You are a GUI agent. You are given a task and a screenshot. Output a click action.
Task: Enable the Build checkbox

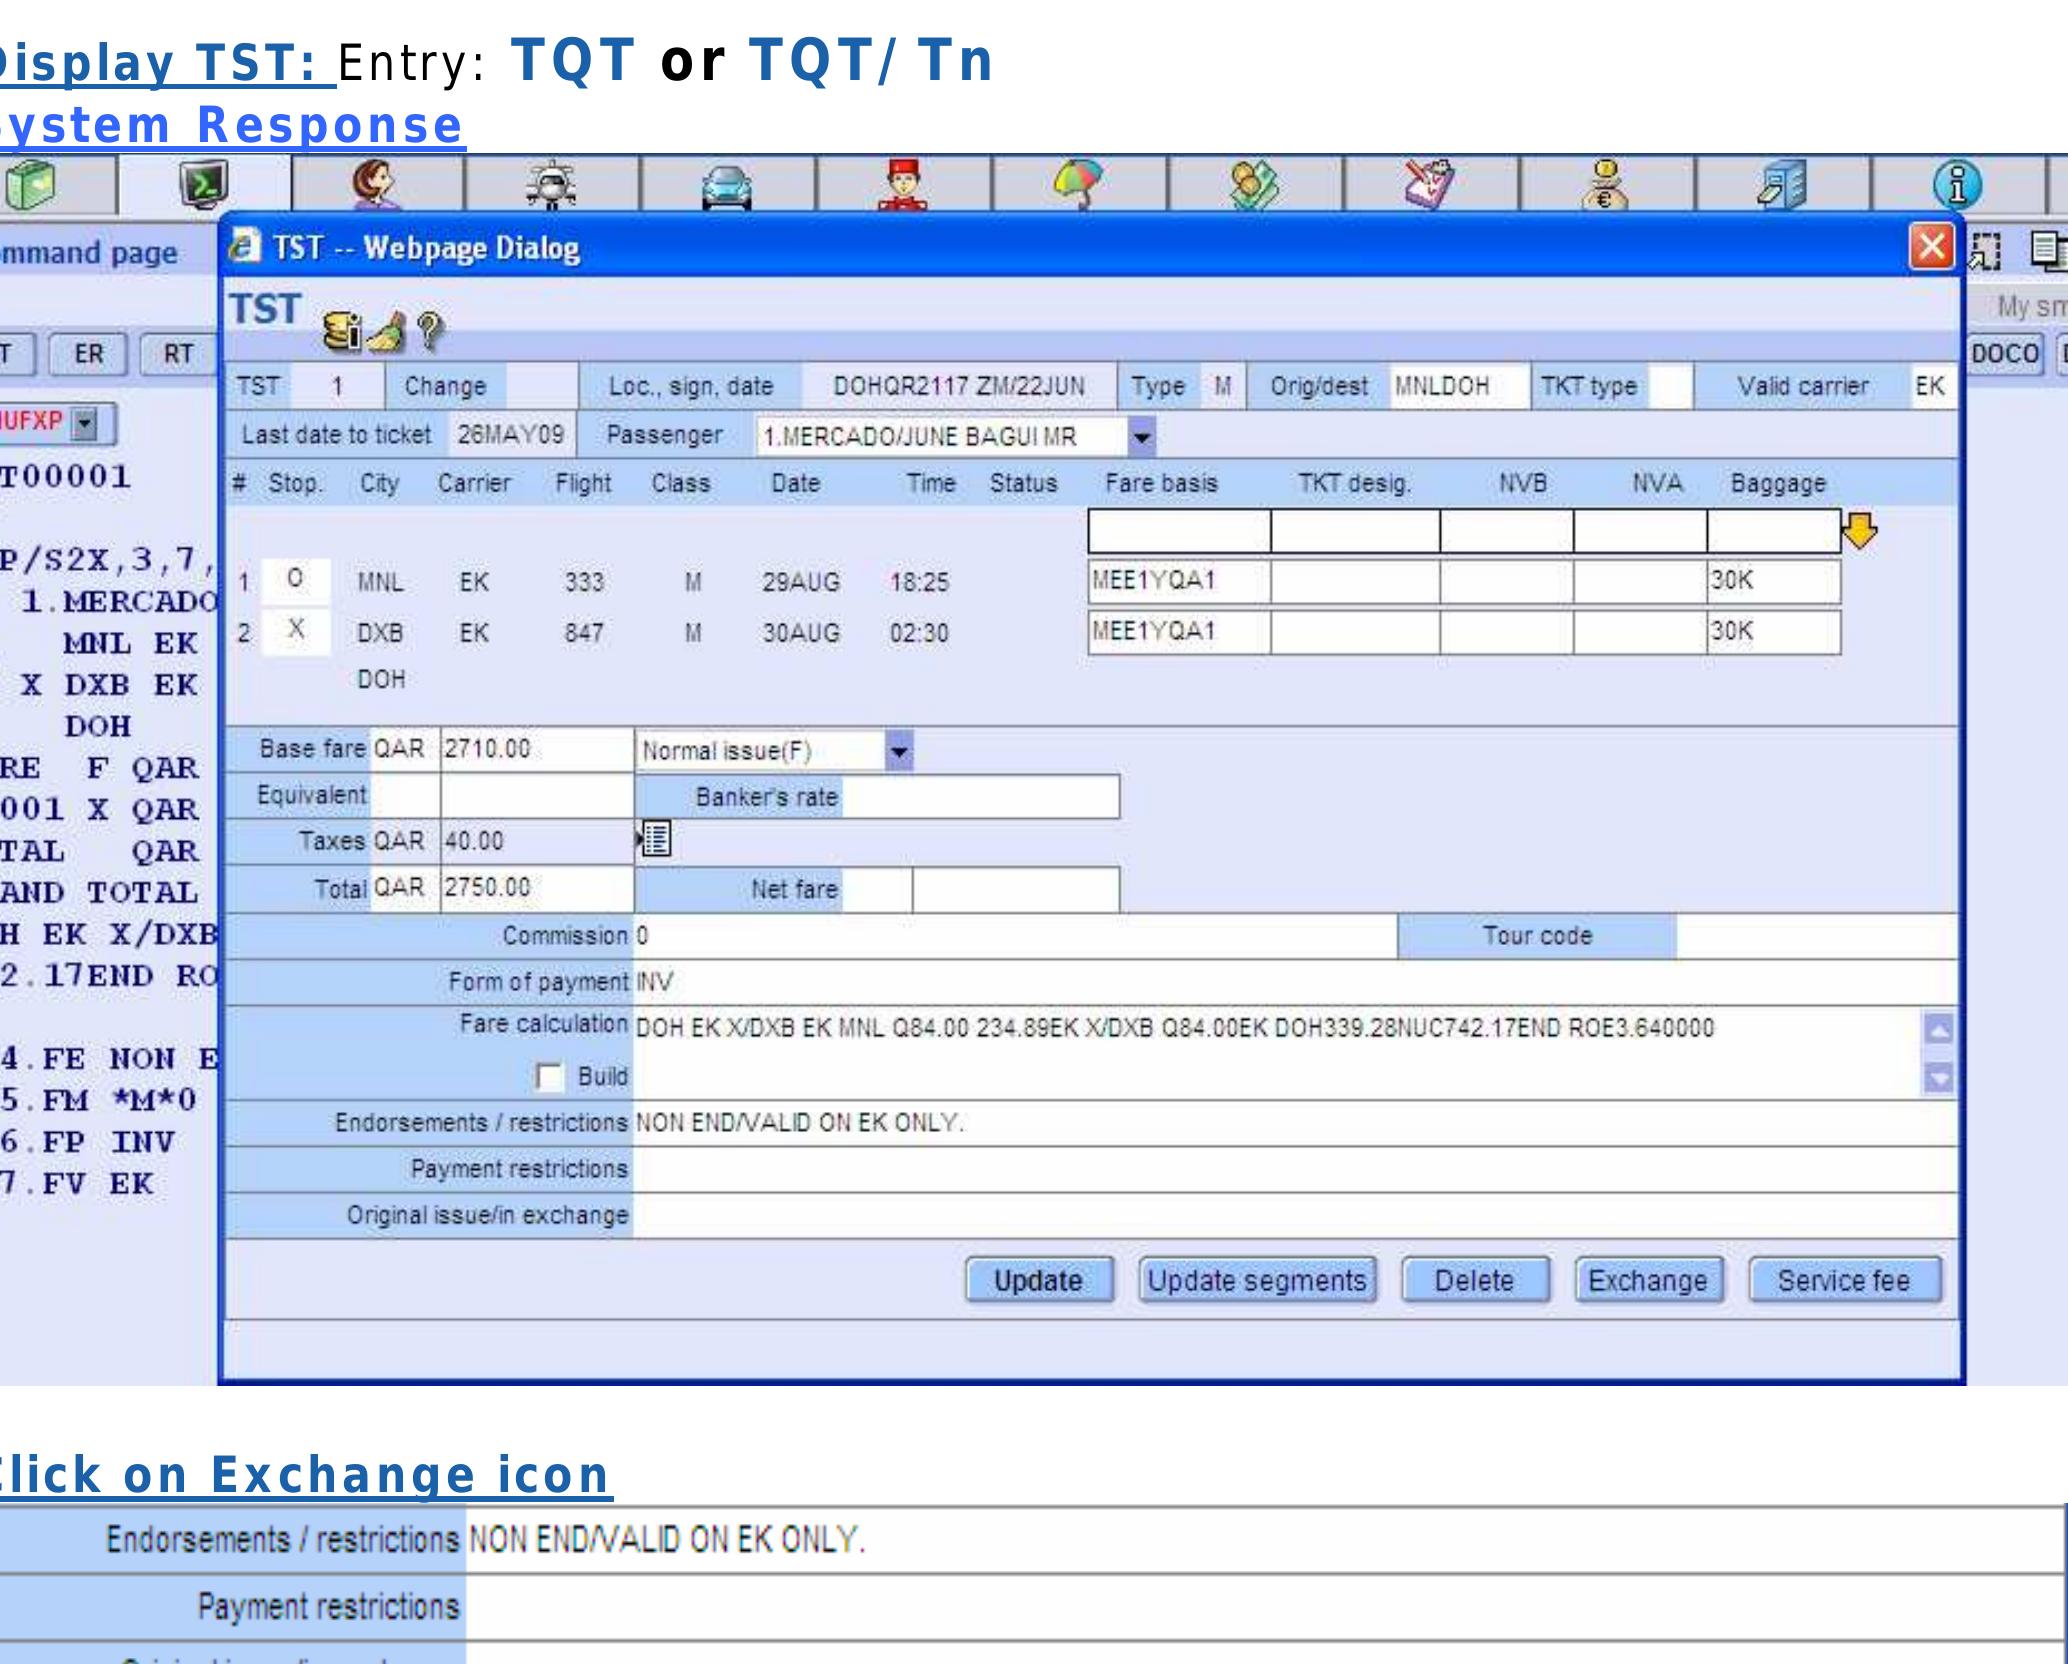[549, 1077]
